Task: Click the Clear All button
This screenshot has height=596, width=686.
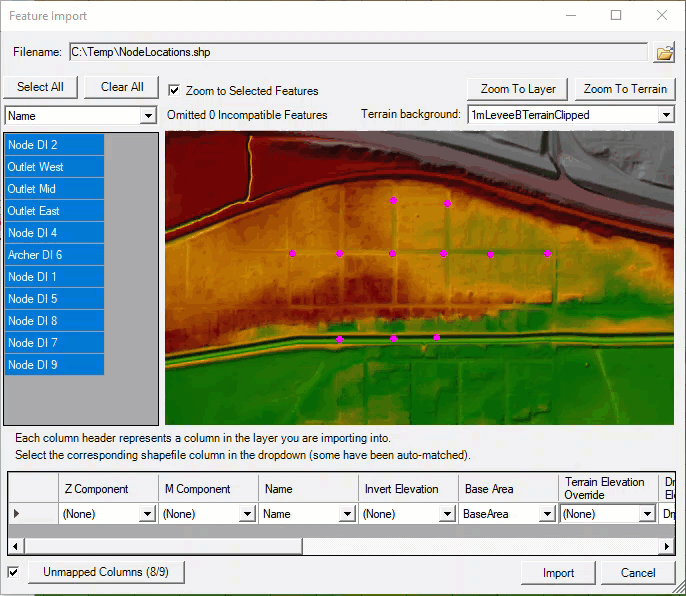Action: [x=122, y=87]
